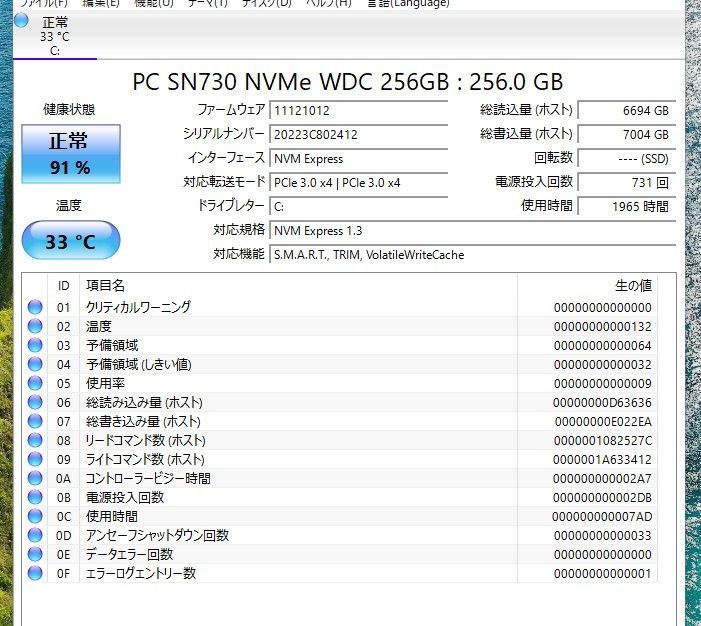Click status orb for 0F エラーログエントリー数
This screenshot has width=701, height=626.
(35, 573)
